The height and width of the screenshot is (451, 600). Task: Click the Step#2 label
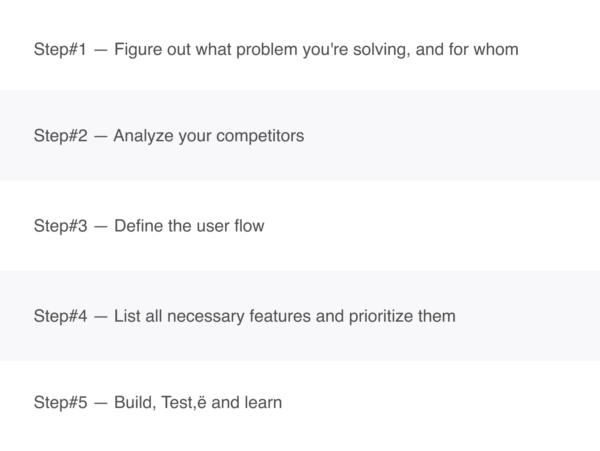click(x=60, y=135)
